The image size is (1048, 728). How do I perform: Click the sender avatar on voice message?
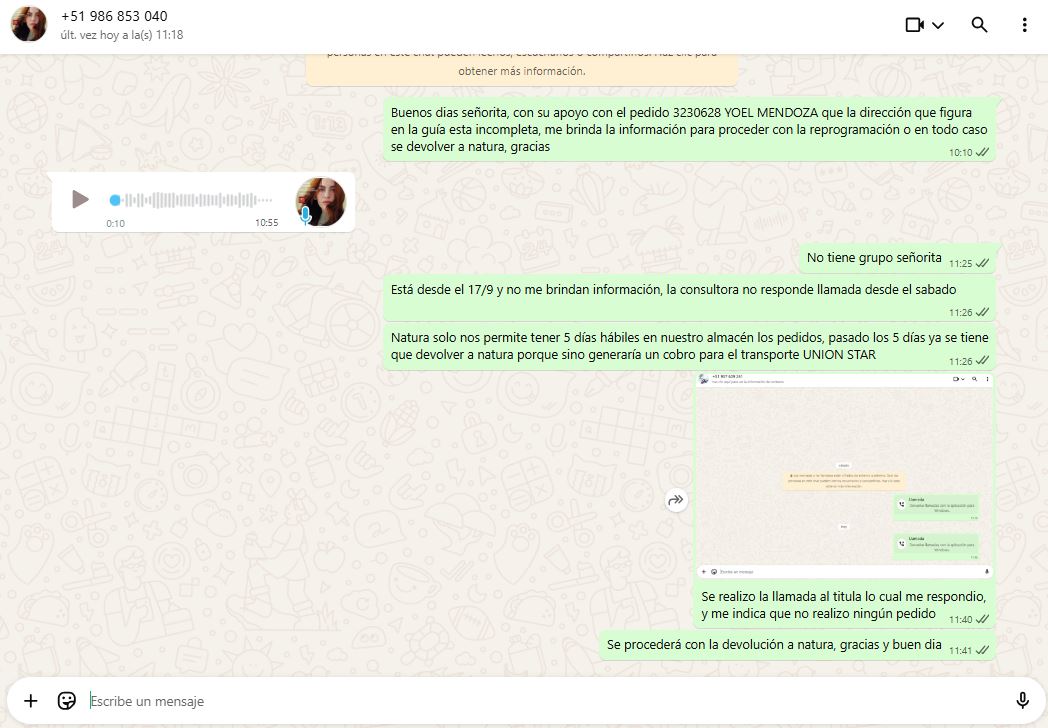(320, 201)
